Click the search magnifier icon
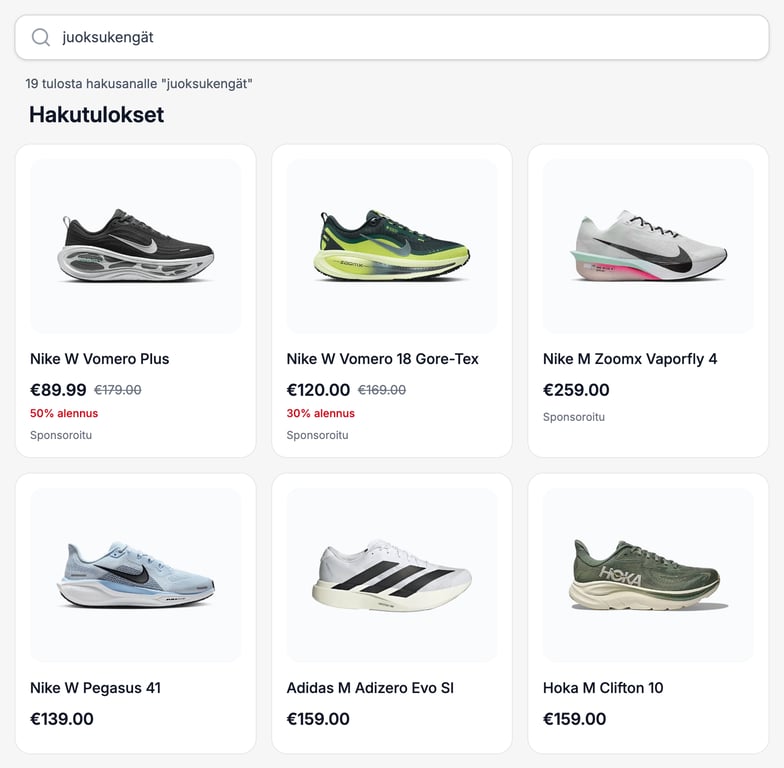The image size is (784, 768). [x=41, y=38]
